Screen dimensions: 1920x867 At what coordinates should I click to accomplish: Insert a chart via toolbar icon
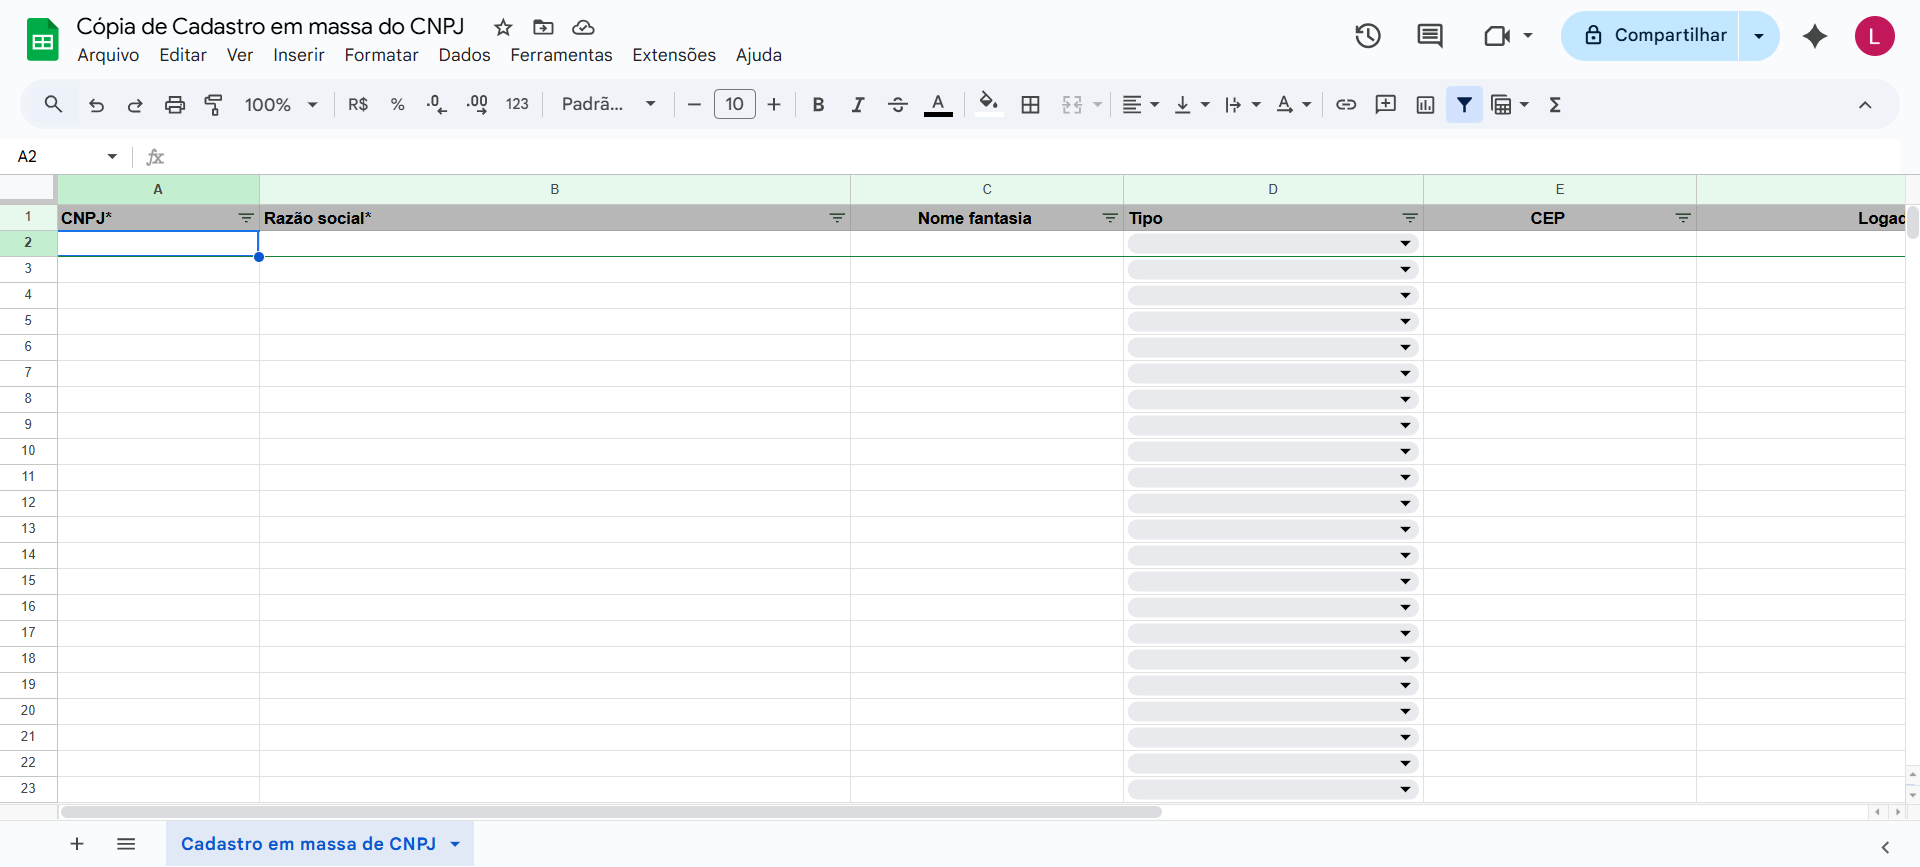pos(1425,105)
